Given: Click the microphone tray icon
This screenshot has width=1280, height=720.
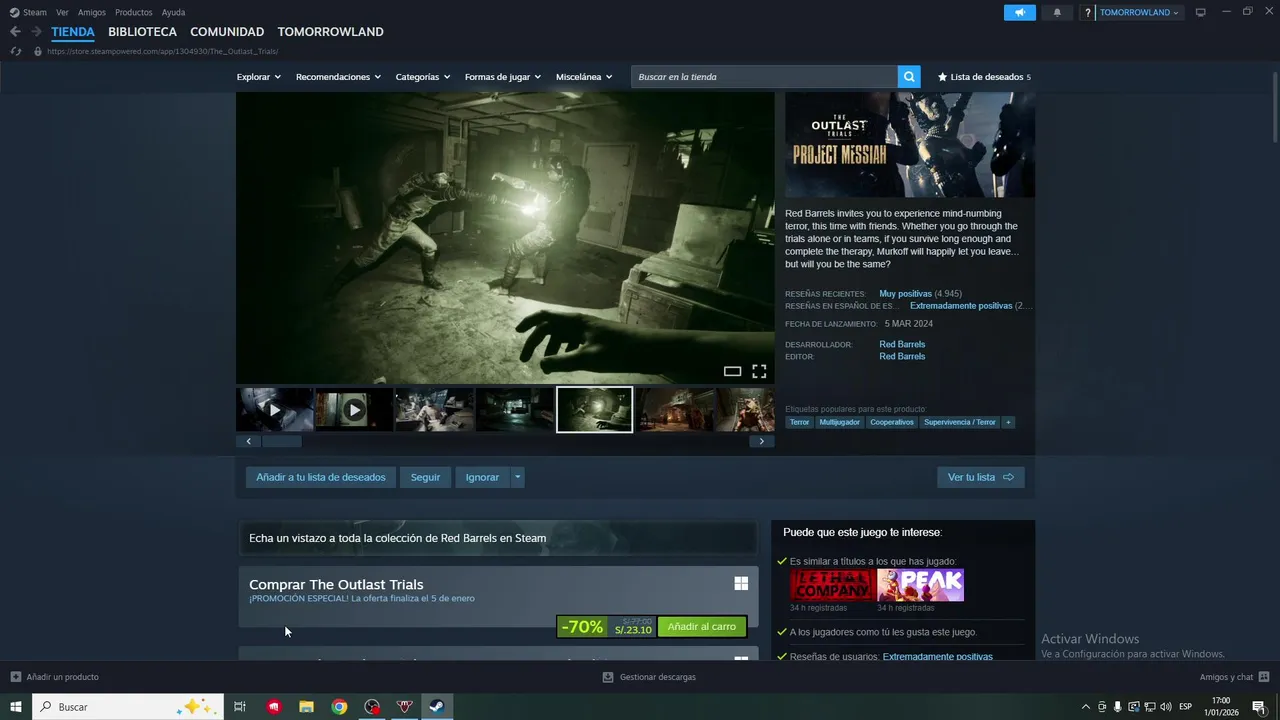Looking at the screenshot, I should [1117, 707].
